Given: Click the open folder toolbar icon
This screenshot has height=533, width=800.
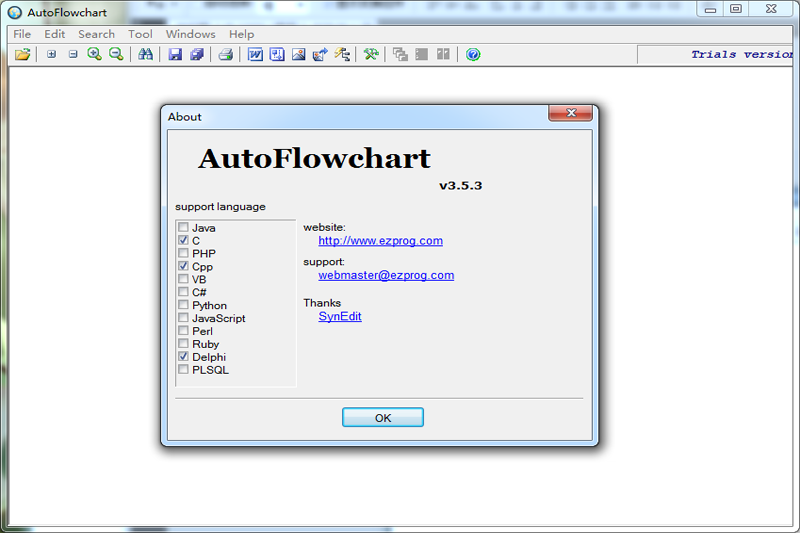Looking at the screenshot, I should click(x=22, y=54).
